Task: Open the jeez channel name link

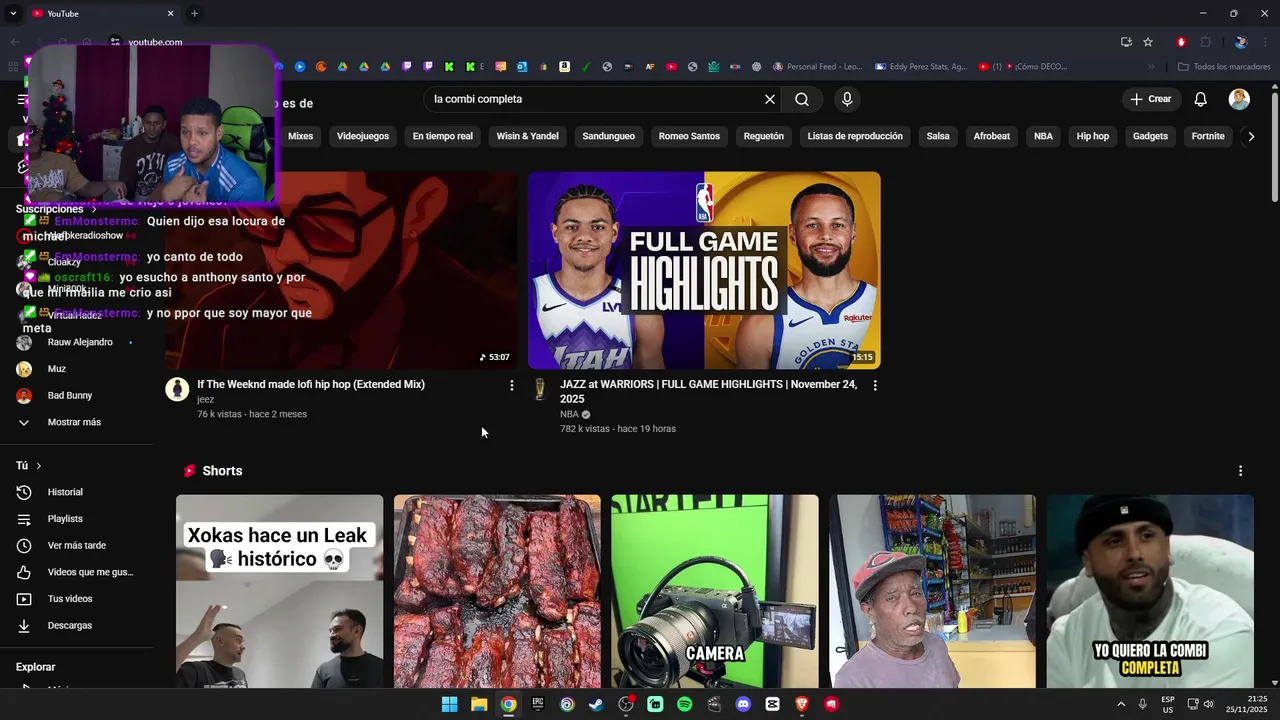Action: (205, 399)
